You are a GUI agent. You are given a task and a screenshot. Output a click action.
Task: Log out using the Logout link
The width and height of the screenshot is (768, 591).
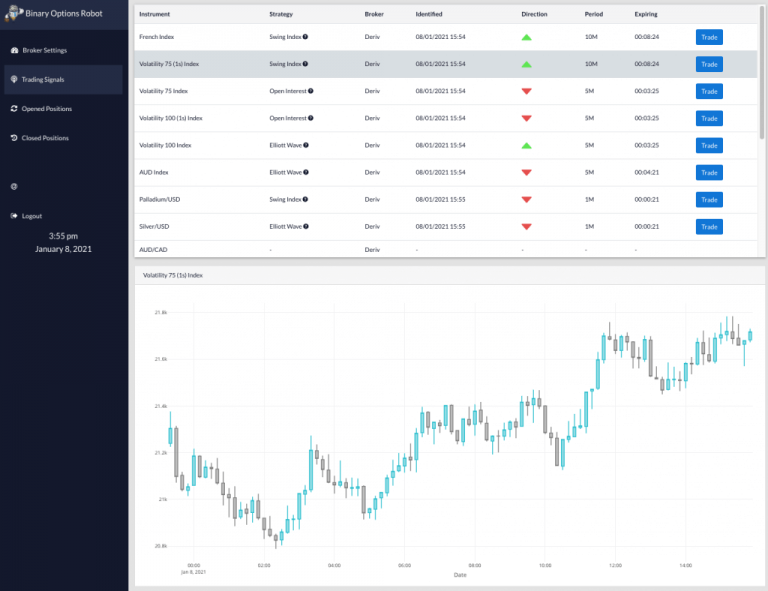(31, 216)
